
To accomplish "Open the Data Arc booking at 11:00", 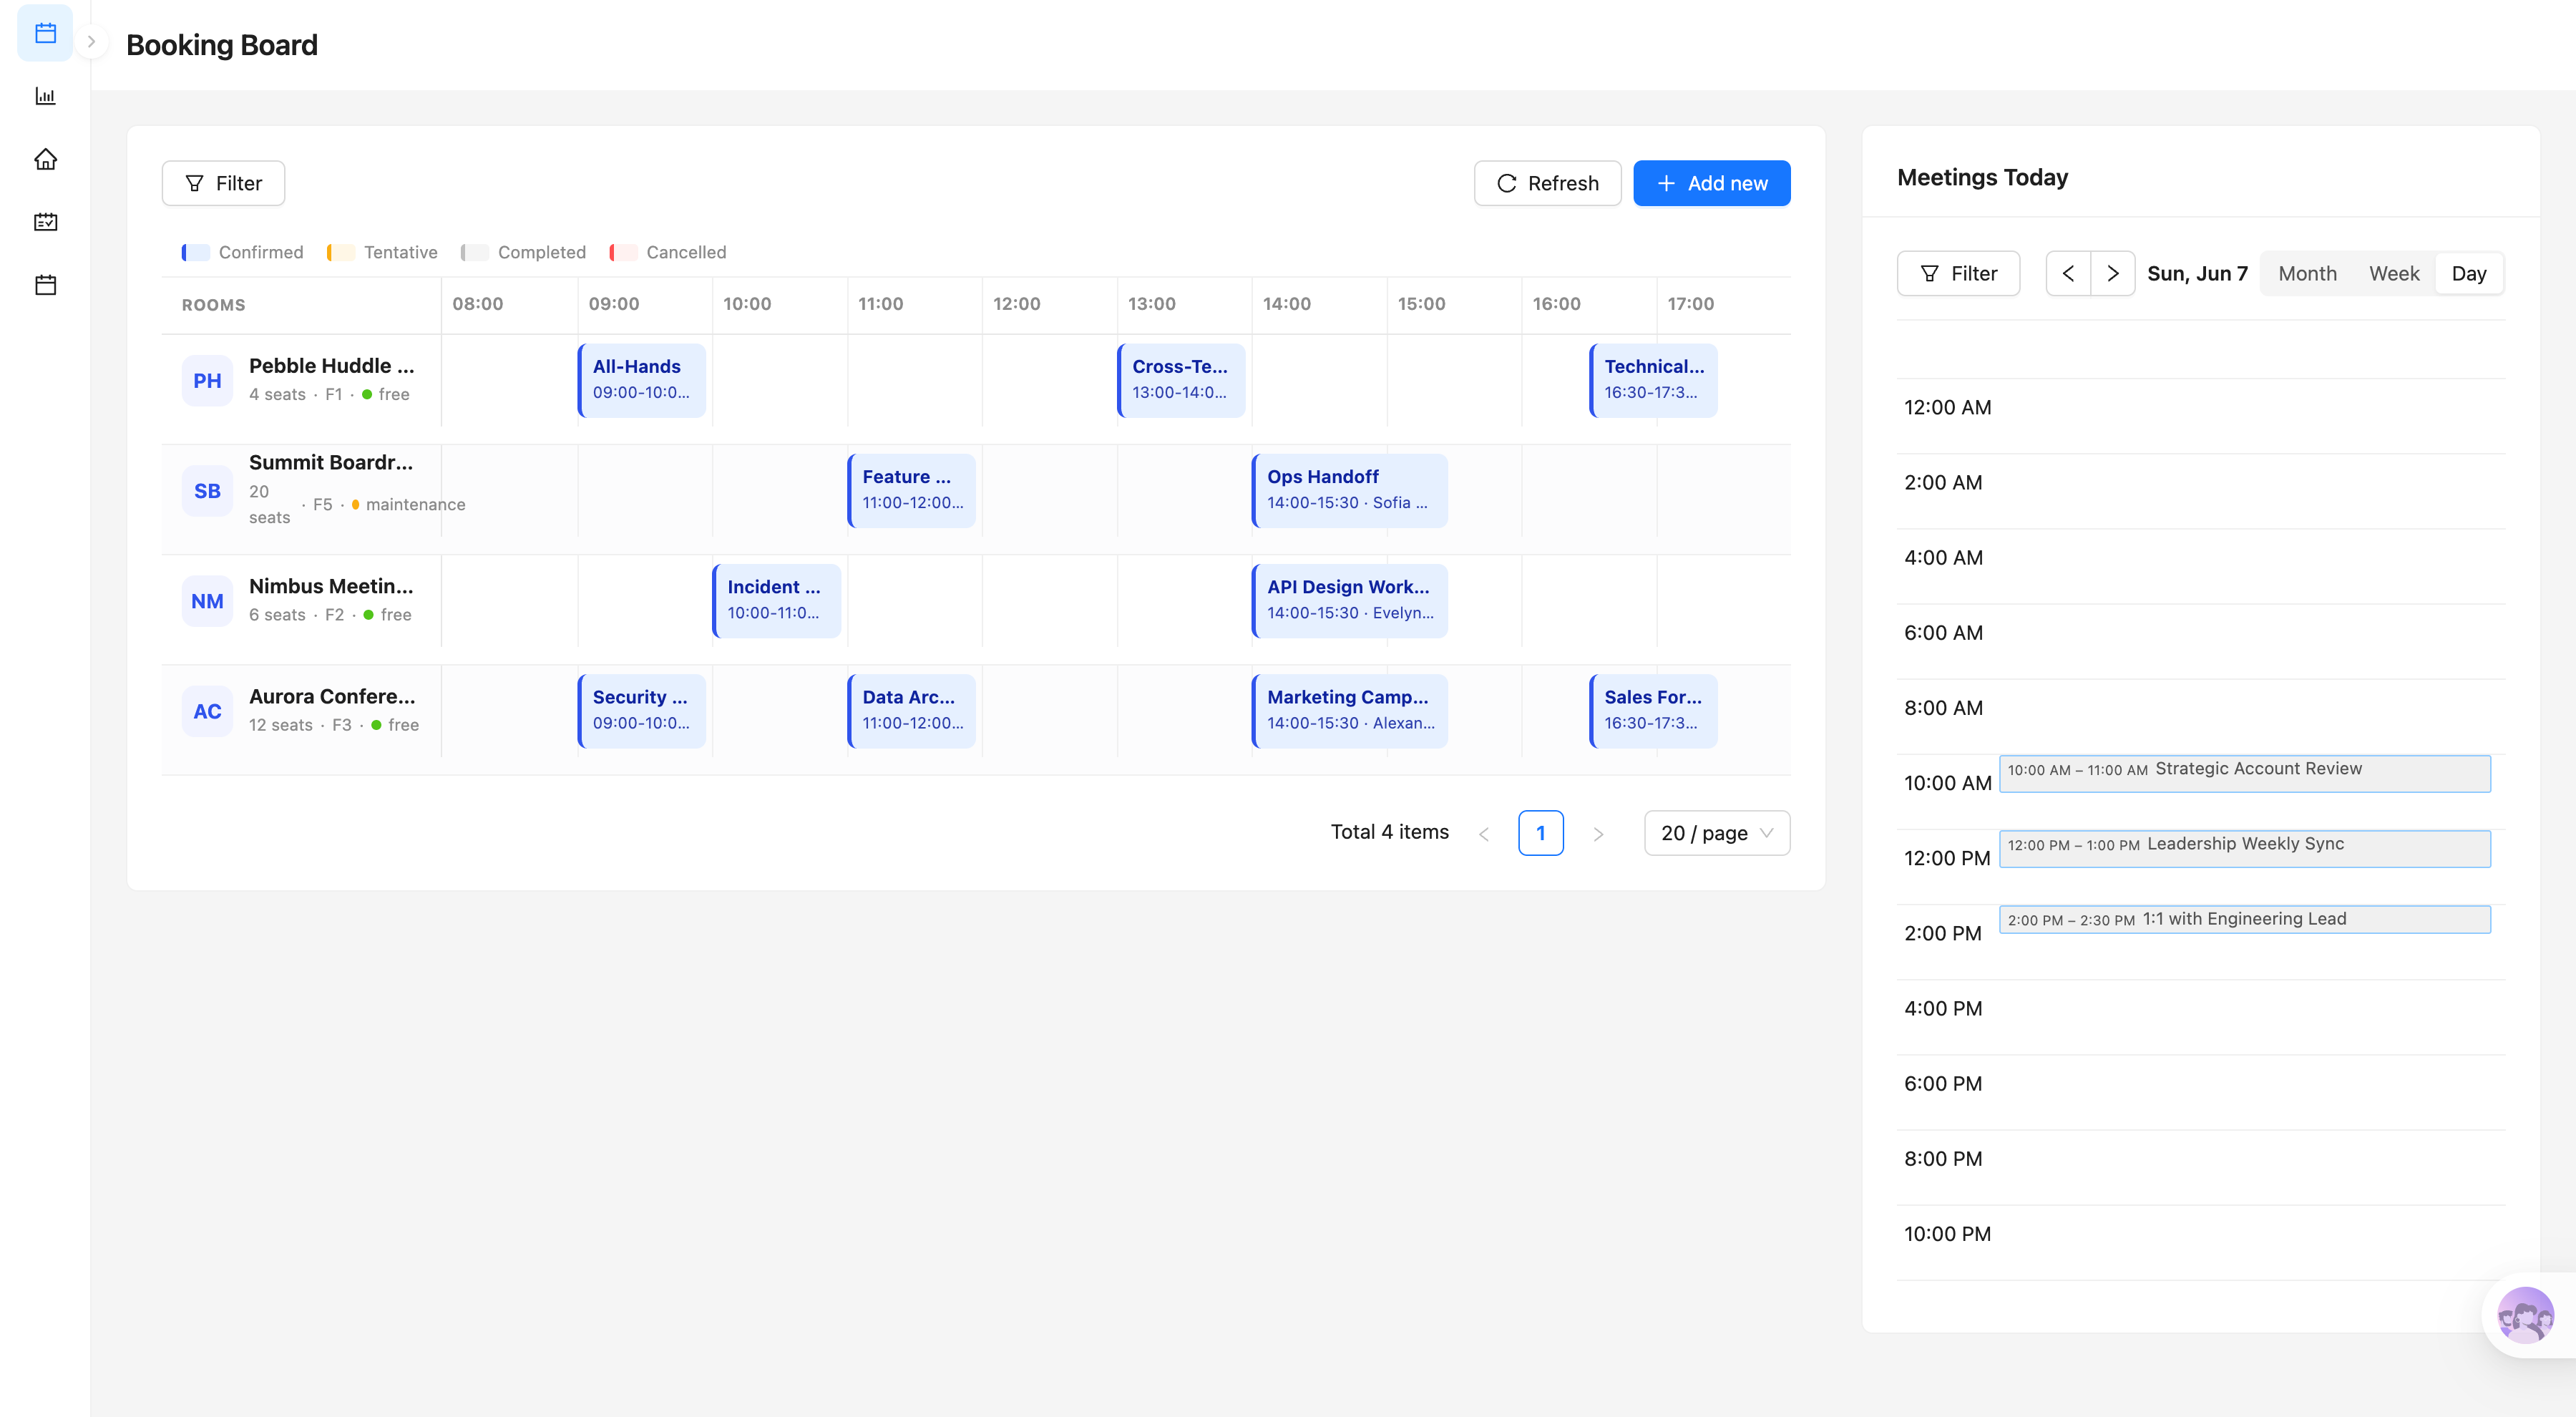I will pyautogui.click(x=911, y=710).
